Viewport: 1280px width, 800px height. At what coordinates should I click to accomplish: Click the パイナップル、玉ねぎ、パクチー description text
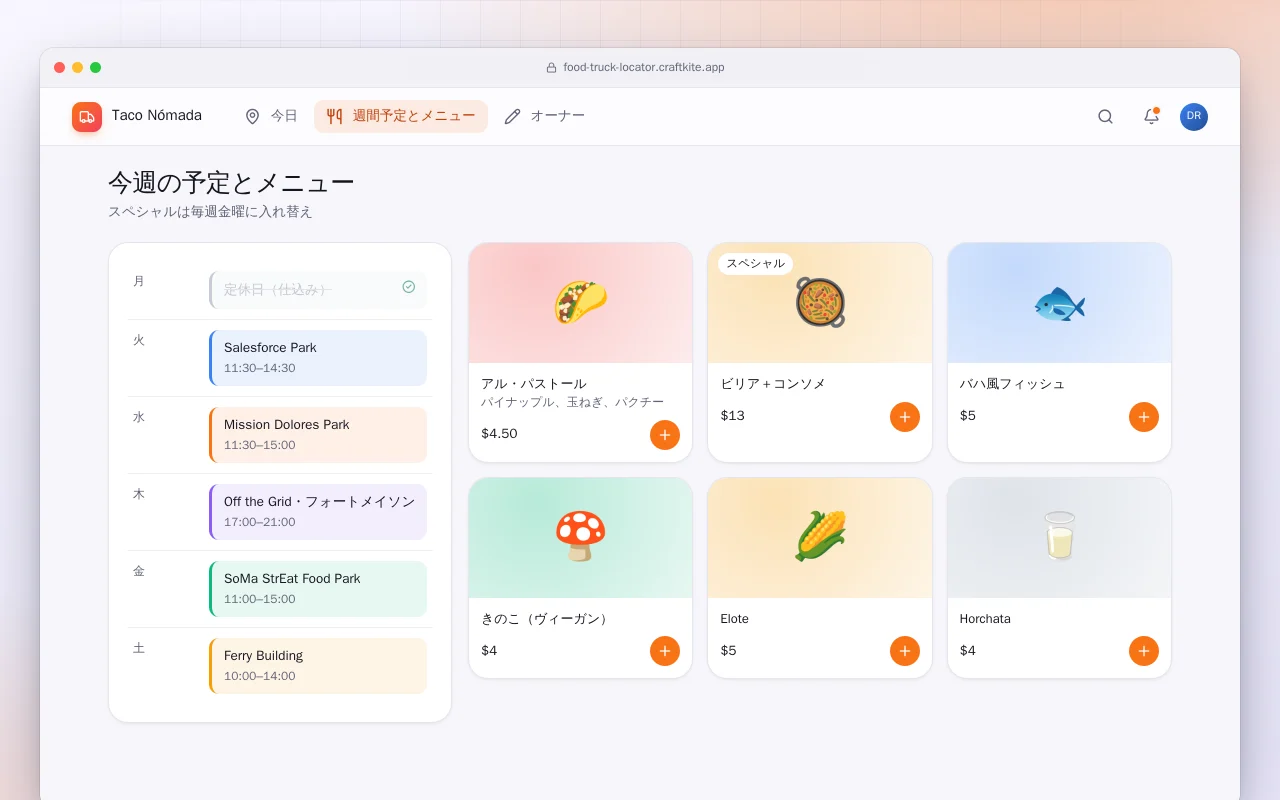pyautogui.click(x=572, y=402)
